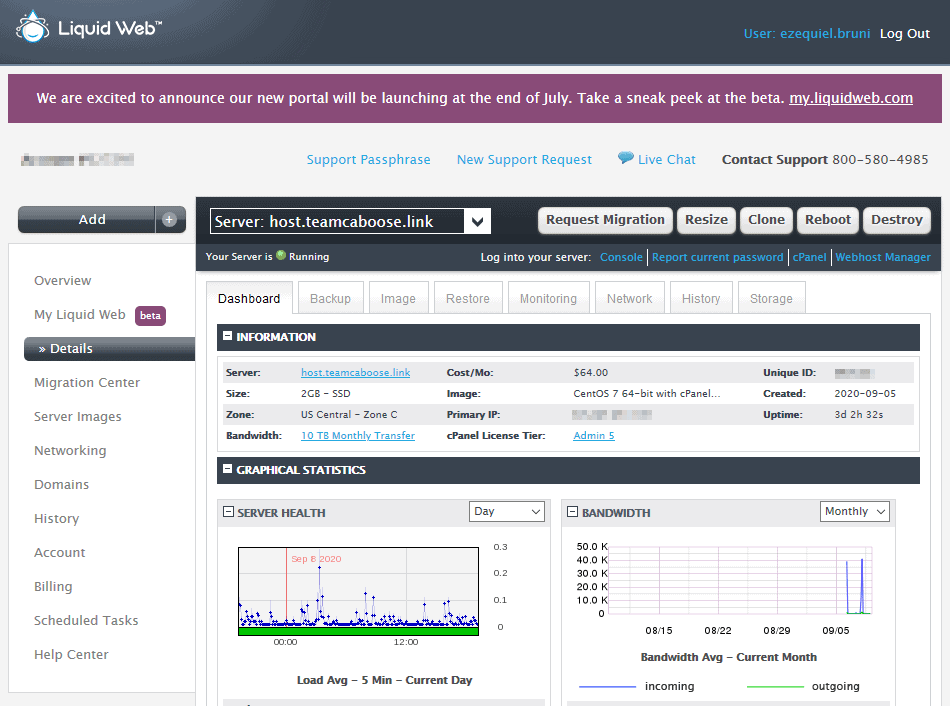Switch to the Network tab

(629, 298)
